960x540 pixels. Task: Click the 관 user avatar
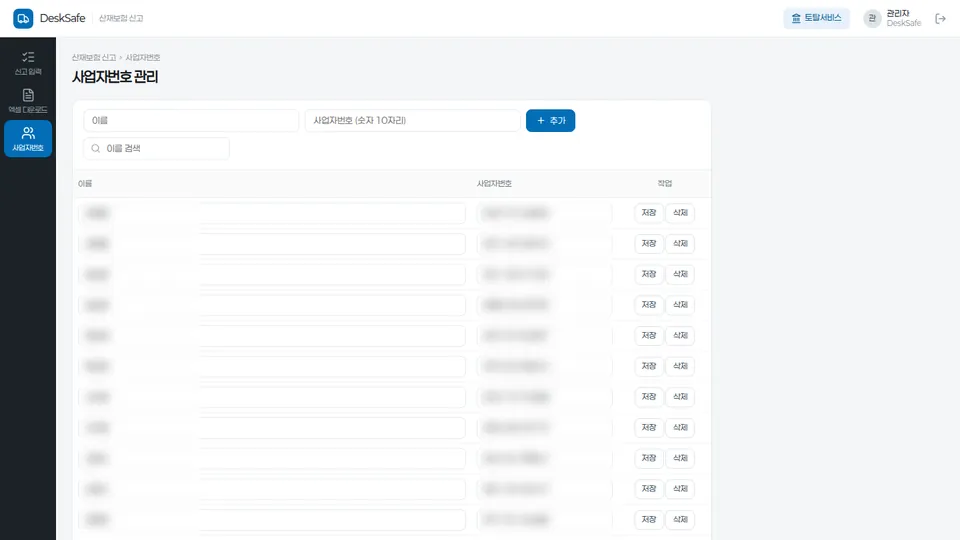(872, 18)
